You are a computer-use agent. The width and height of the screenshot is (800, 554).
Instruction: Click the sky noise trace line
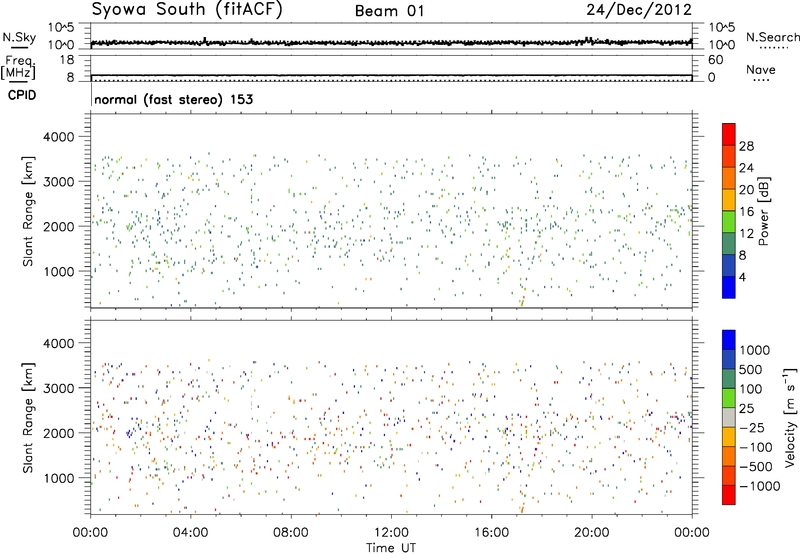tap(391, 43)
